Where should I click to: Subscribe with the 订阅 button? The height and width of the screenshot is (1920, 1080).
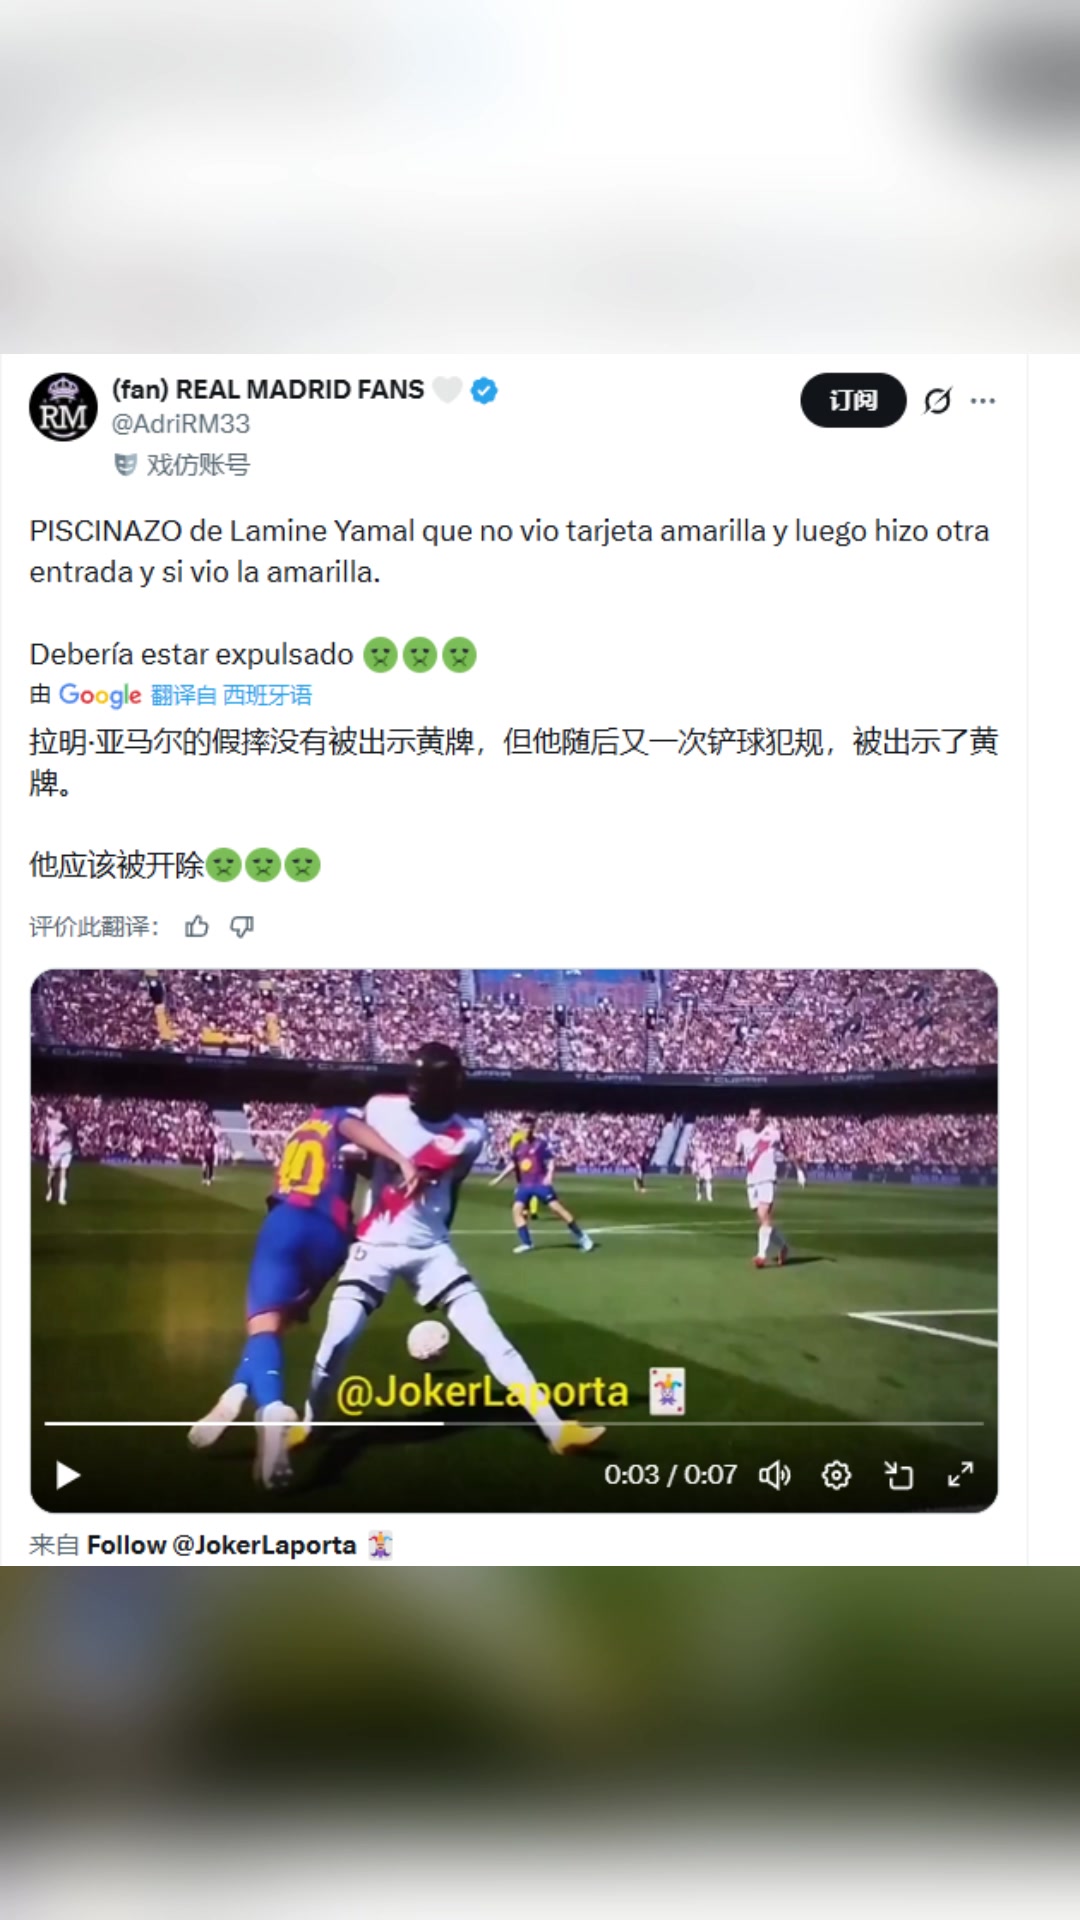(853, 400)
